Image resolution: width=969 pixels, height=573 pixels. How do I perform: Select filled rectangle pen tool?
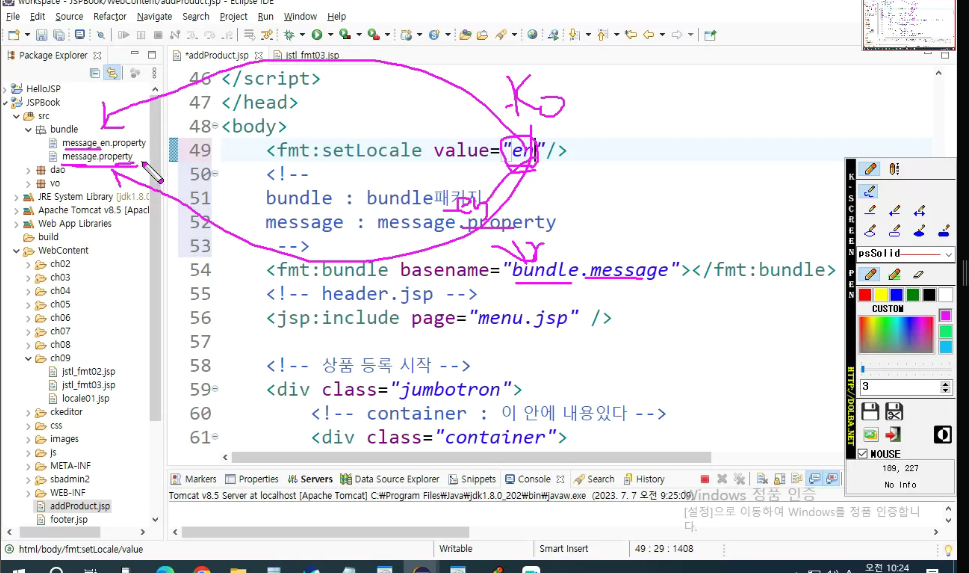pos(943,231)
